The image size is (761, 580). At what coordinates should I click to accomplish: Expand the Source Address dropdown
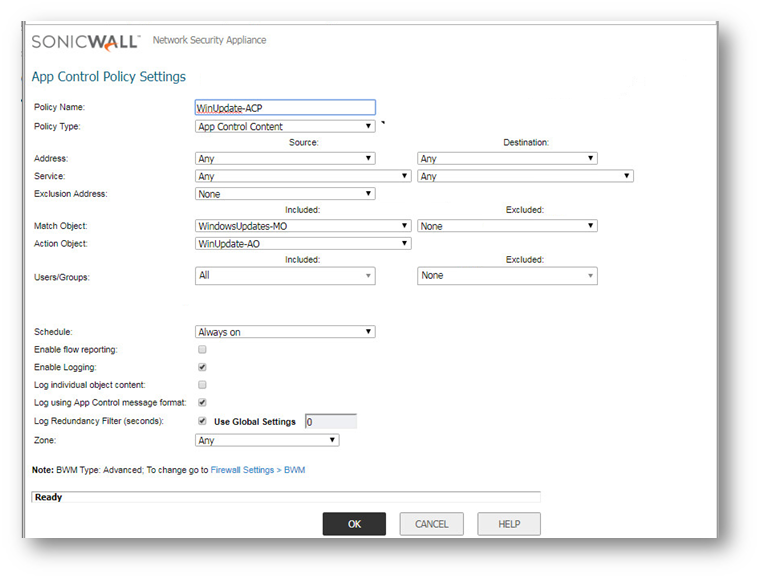[285, 158]
